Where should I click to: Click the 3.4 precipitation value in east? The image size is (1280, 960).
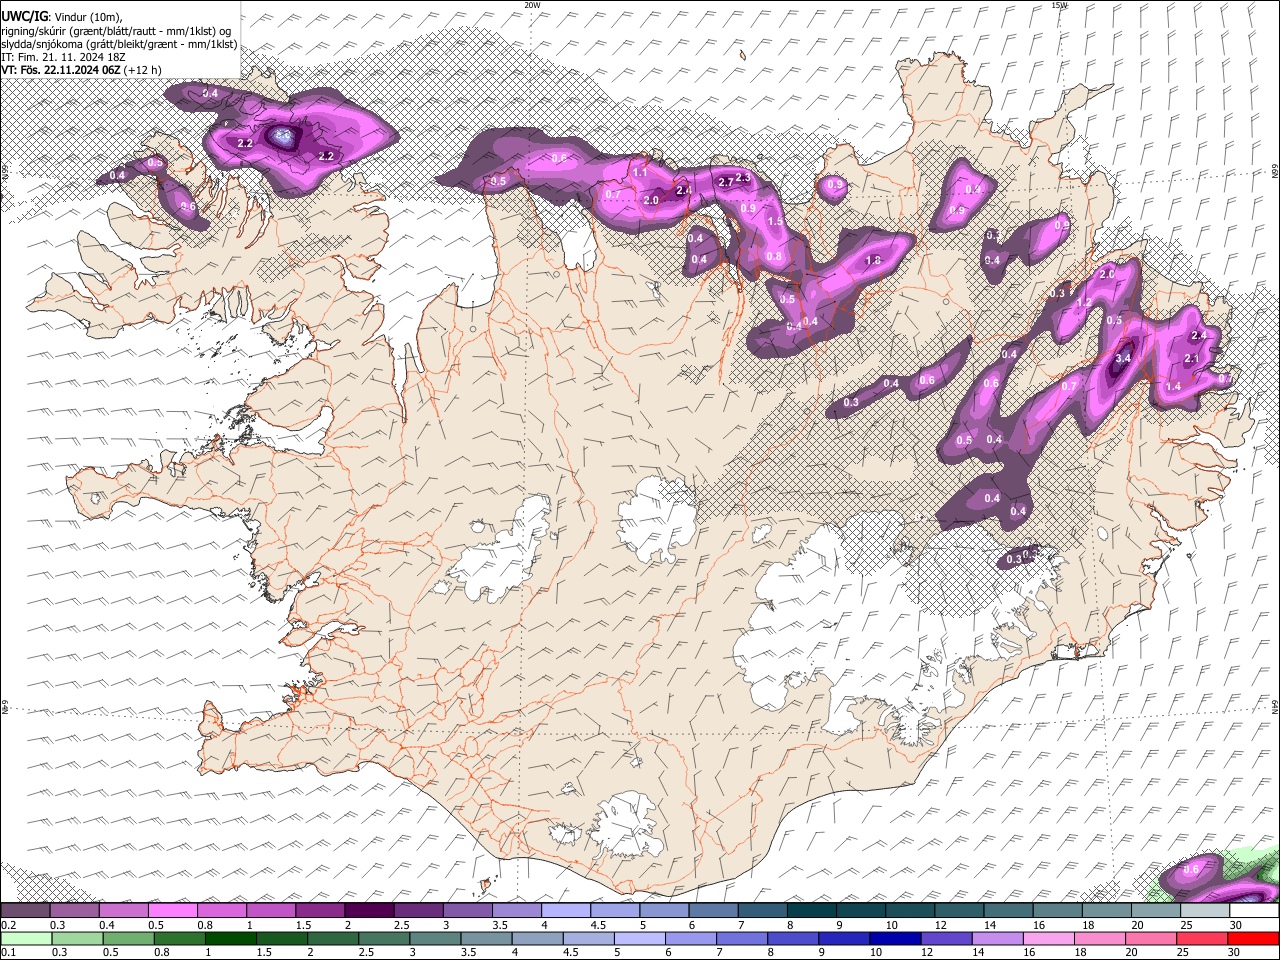[x=1123, y=358]
